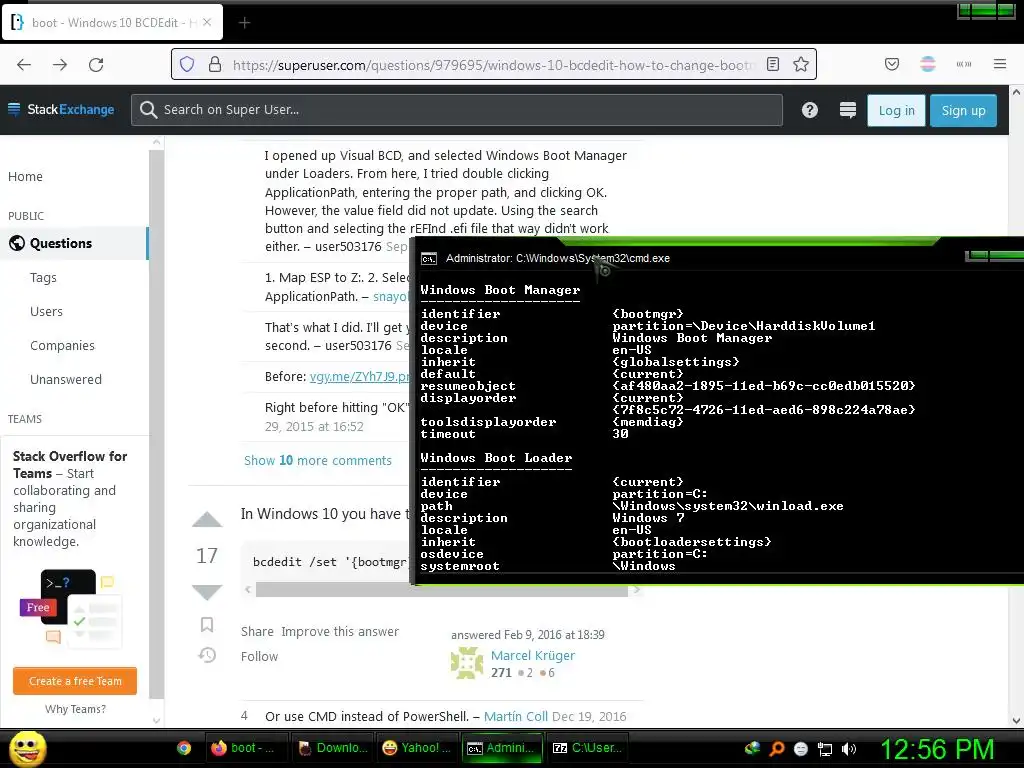This screenshot has height=768, width=1024.
Task: Open Tags in the left sidebar
Action: click(x=43, y=278)
